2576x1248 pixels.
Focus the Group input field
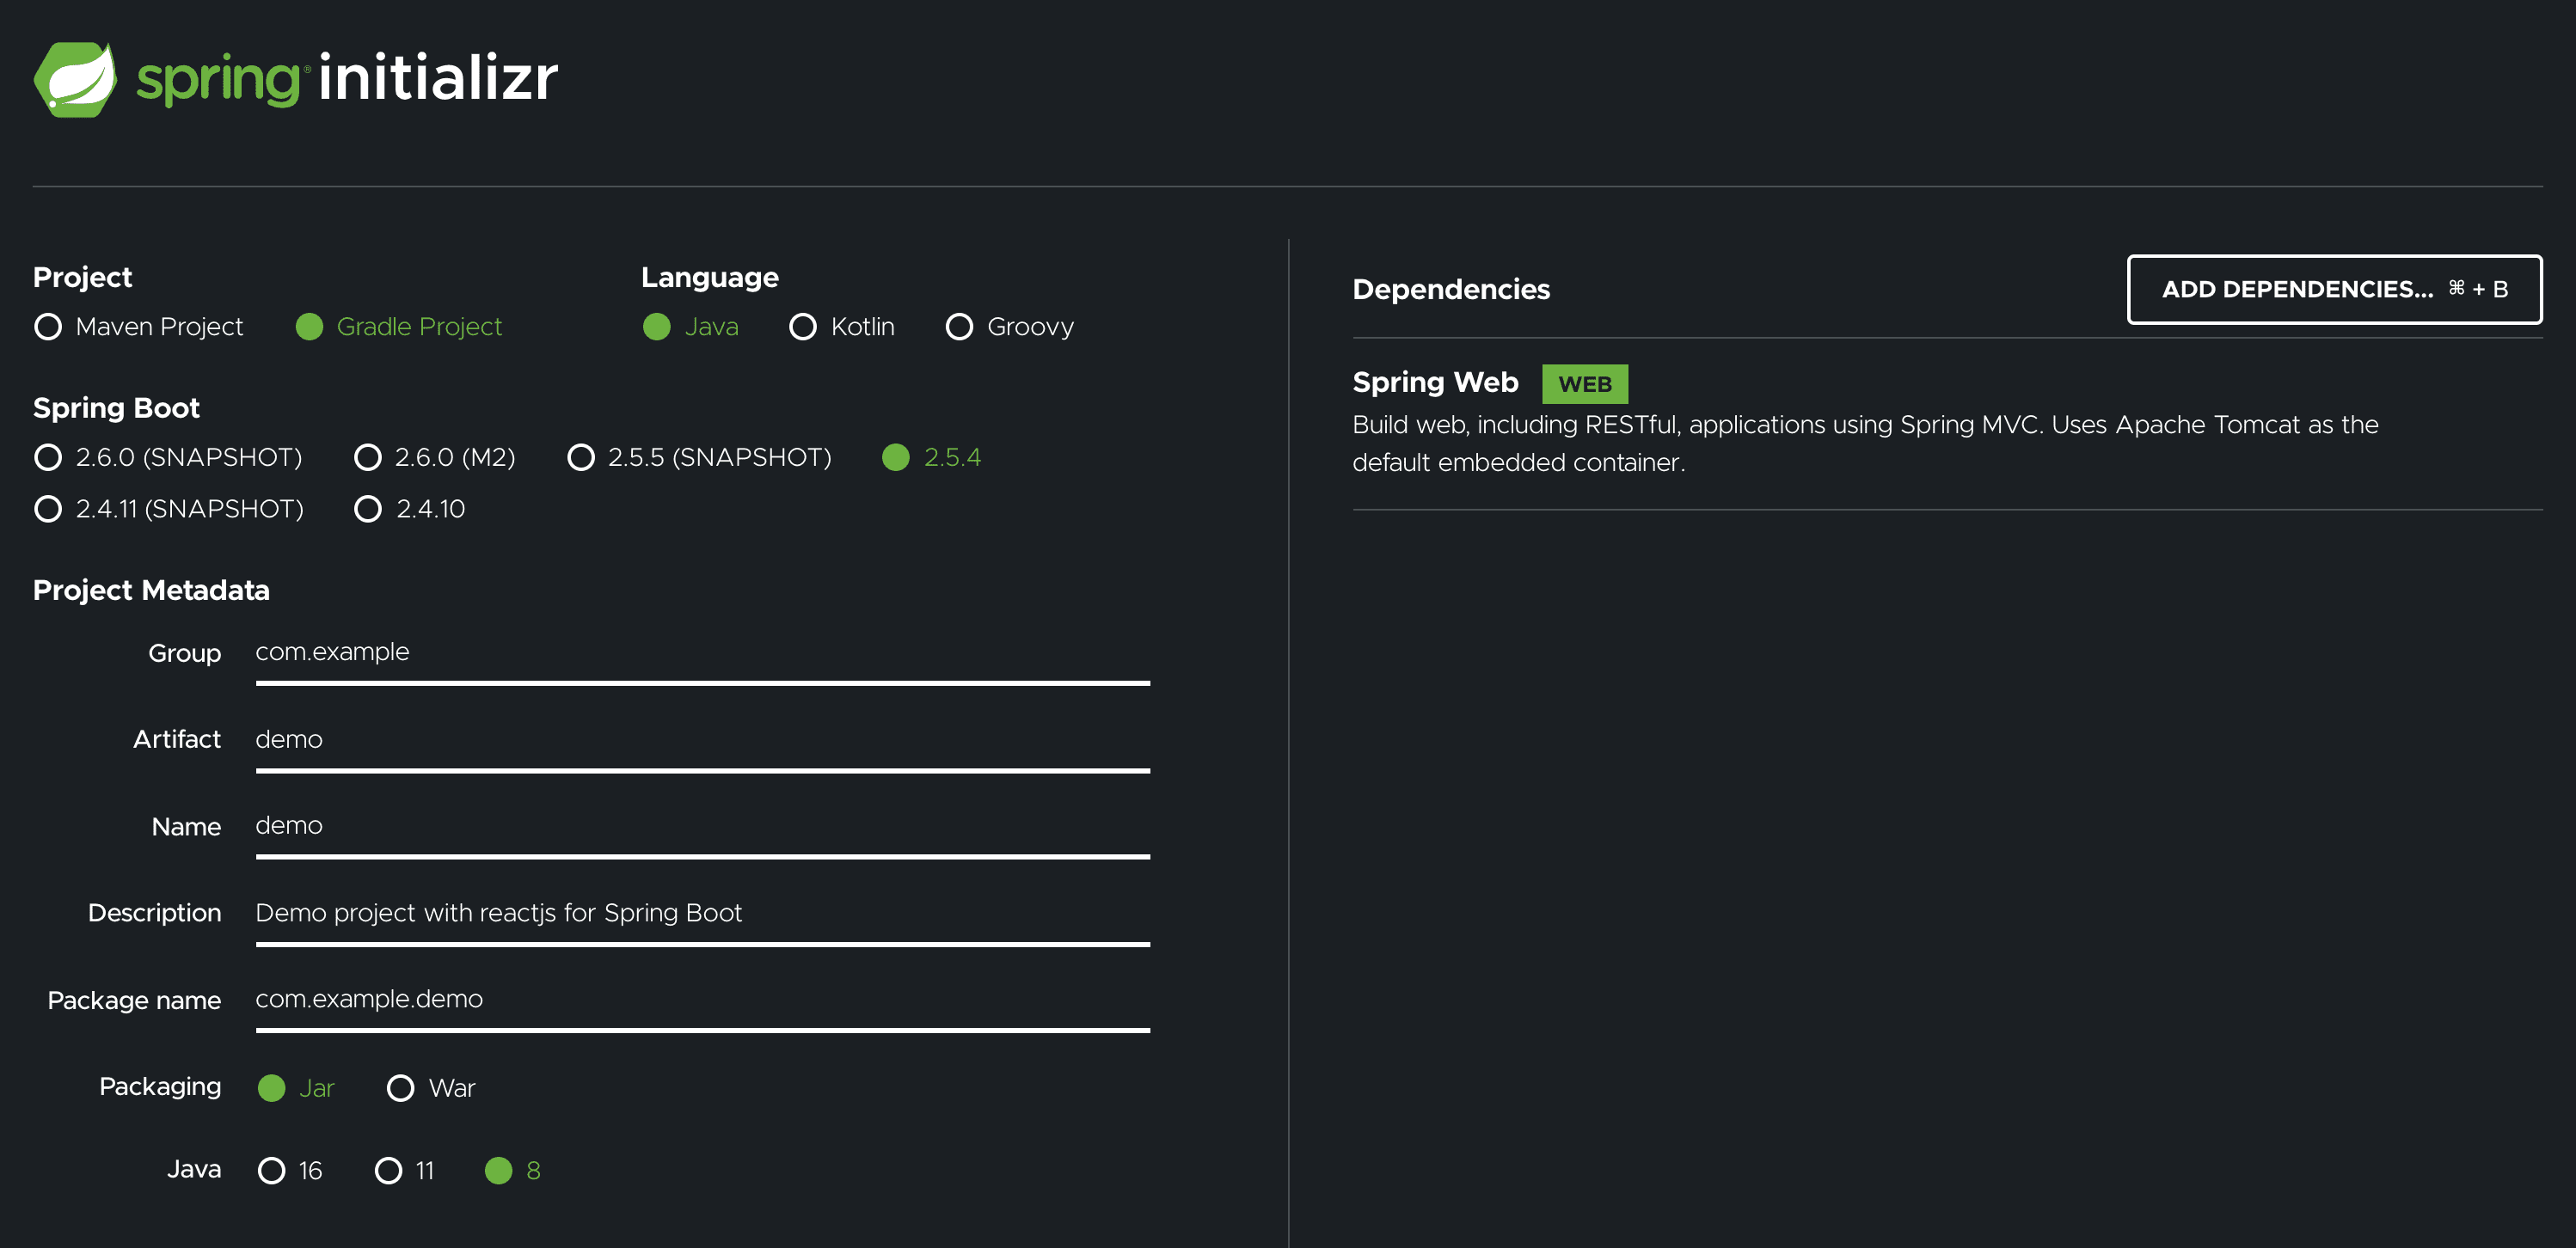(702, 653)
